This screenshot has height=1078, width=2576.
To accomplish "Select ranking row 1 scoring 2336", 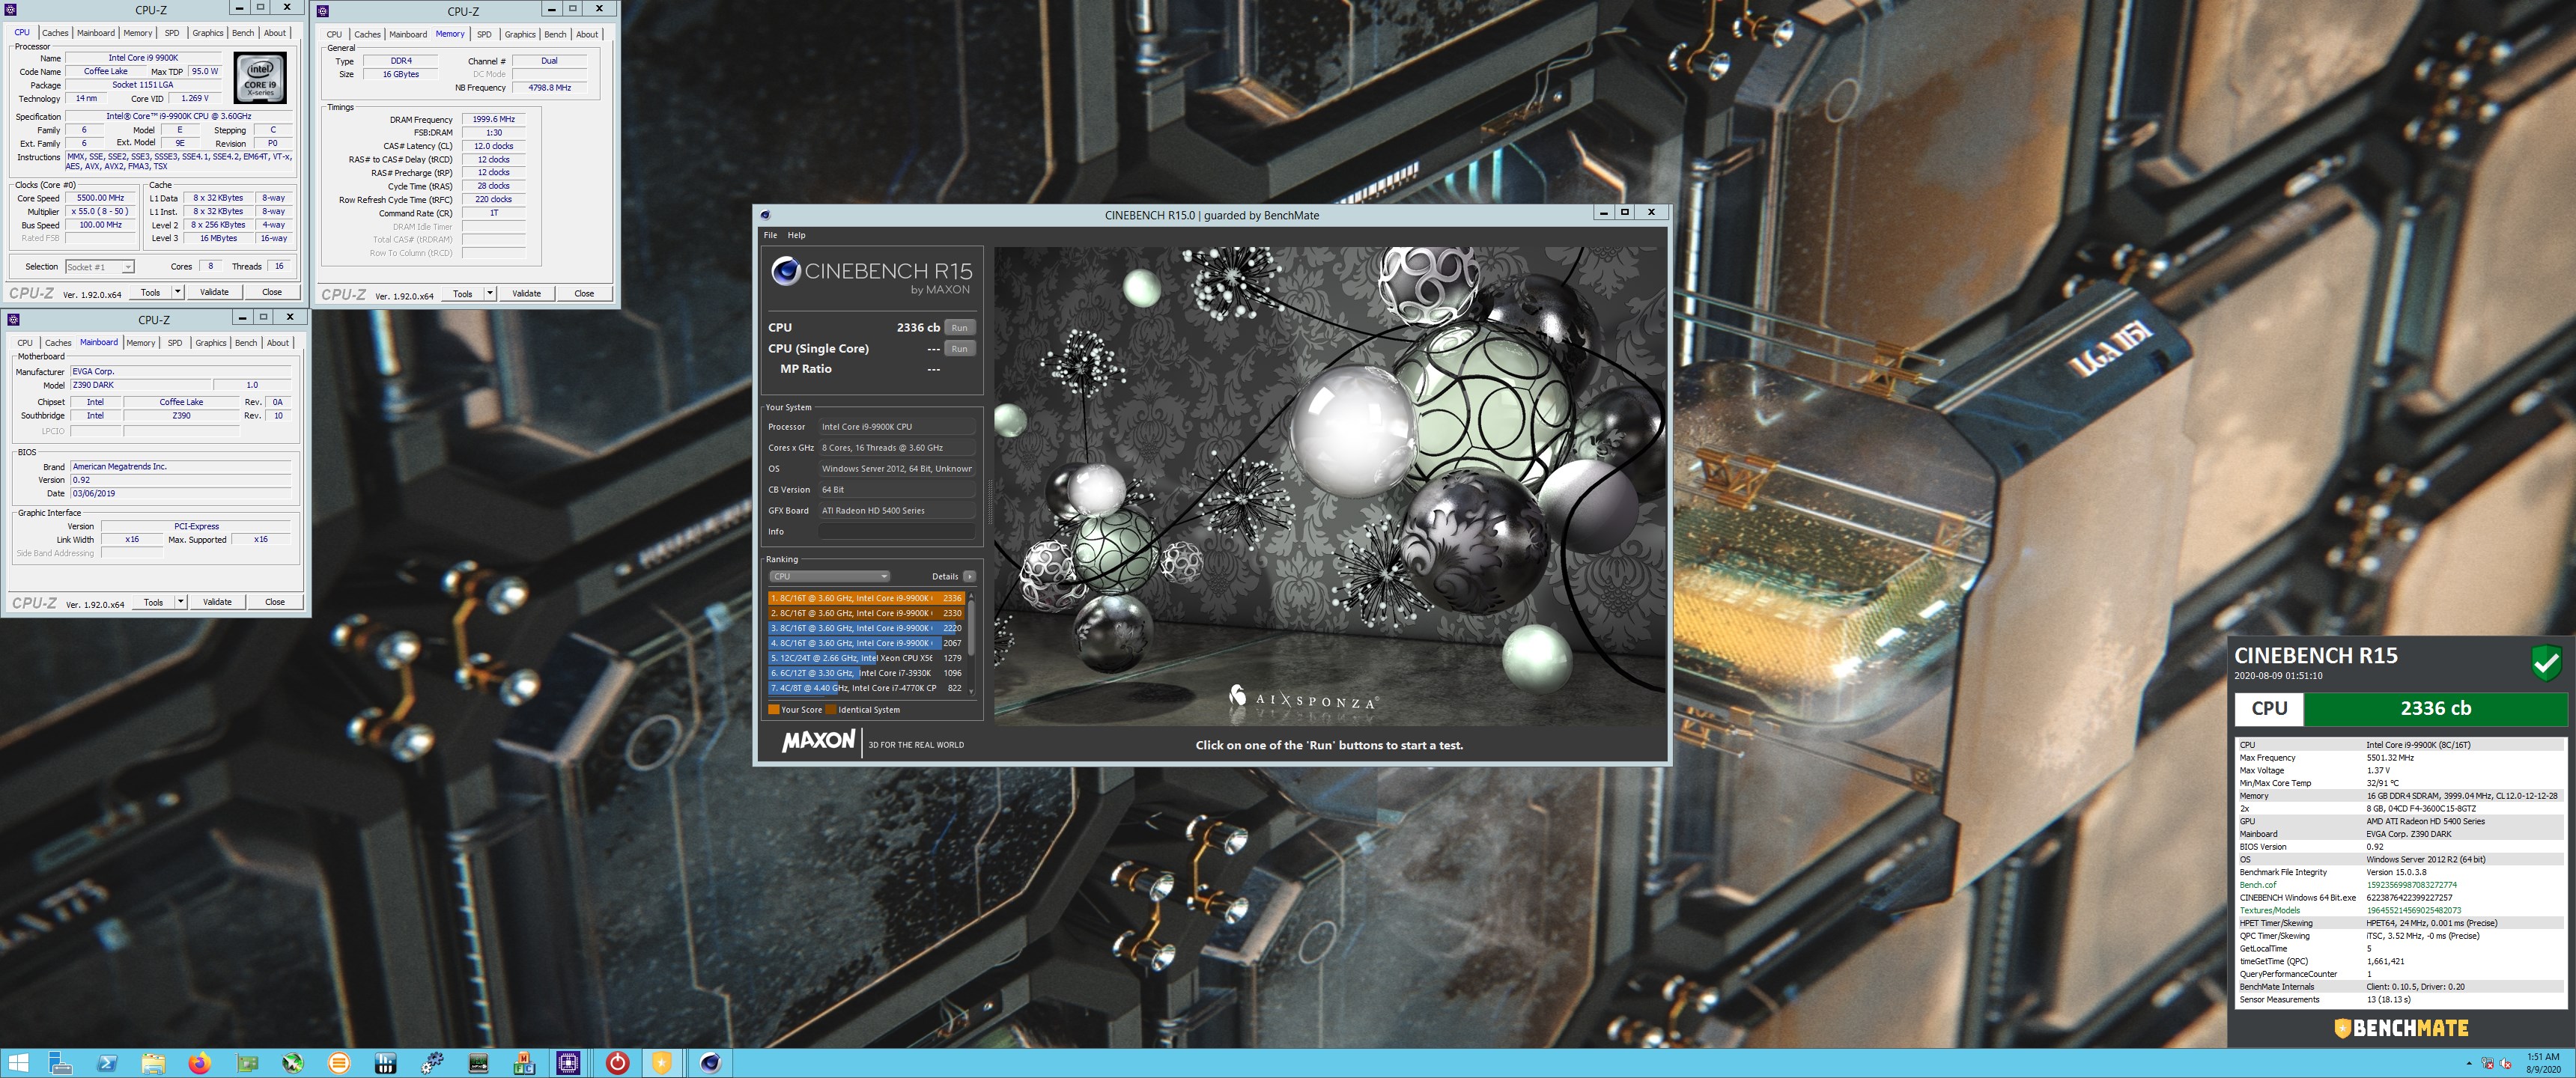I will (866, 598).
